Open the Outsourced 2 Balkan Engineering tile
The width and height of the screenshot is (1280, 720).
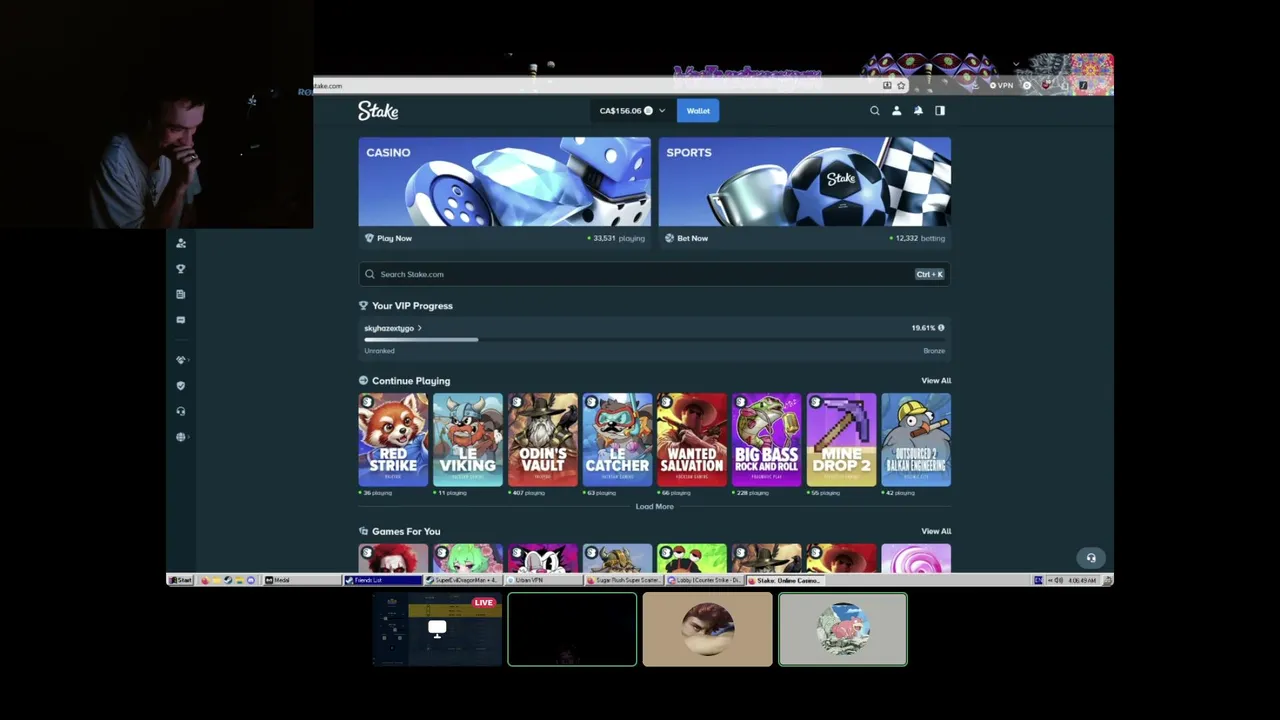pyautogui.click(x=916, y=440)
